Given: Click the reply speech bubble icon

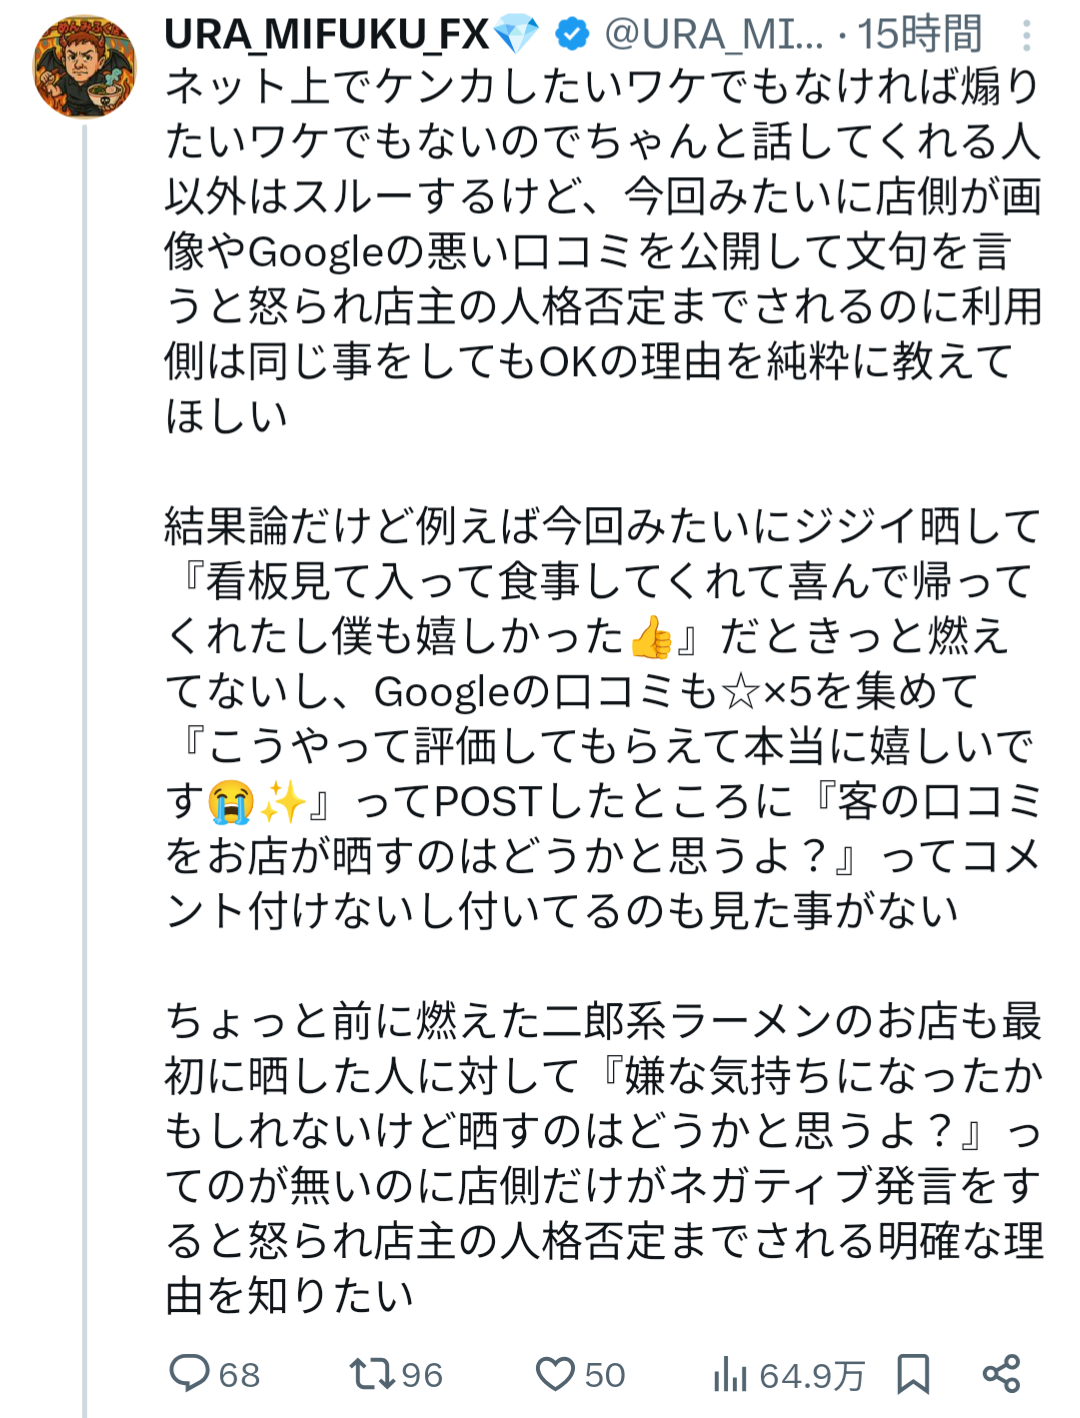Looking at the screenshot, I should (189, 1374).
